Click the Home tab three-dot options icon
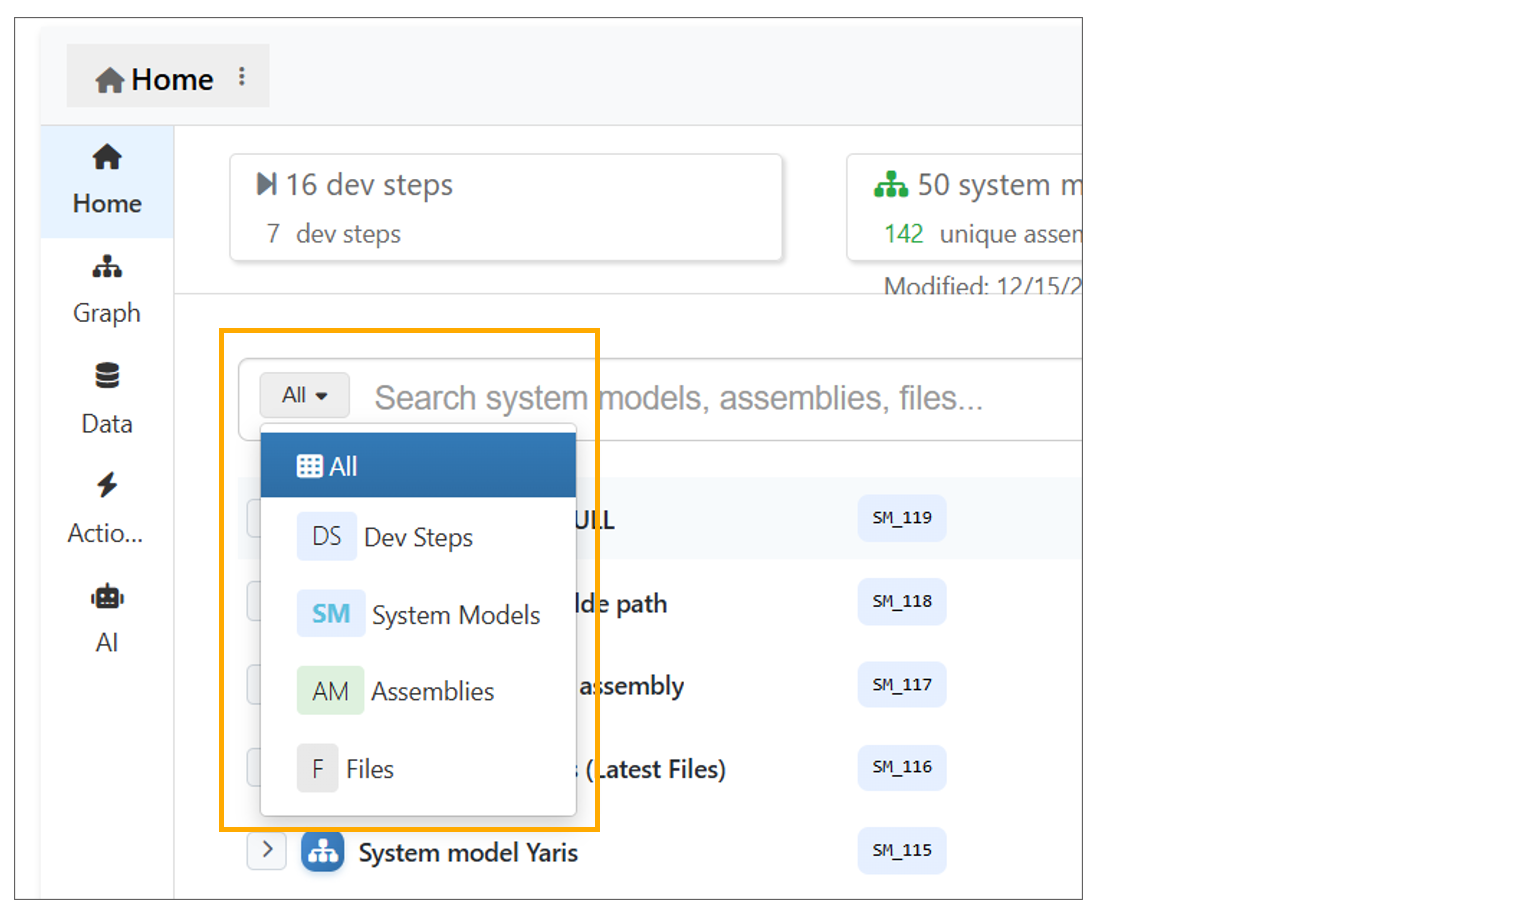The height and width of the screenshot is (905, 1529). pyautogui.click(x=242, y=77)
